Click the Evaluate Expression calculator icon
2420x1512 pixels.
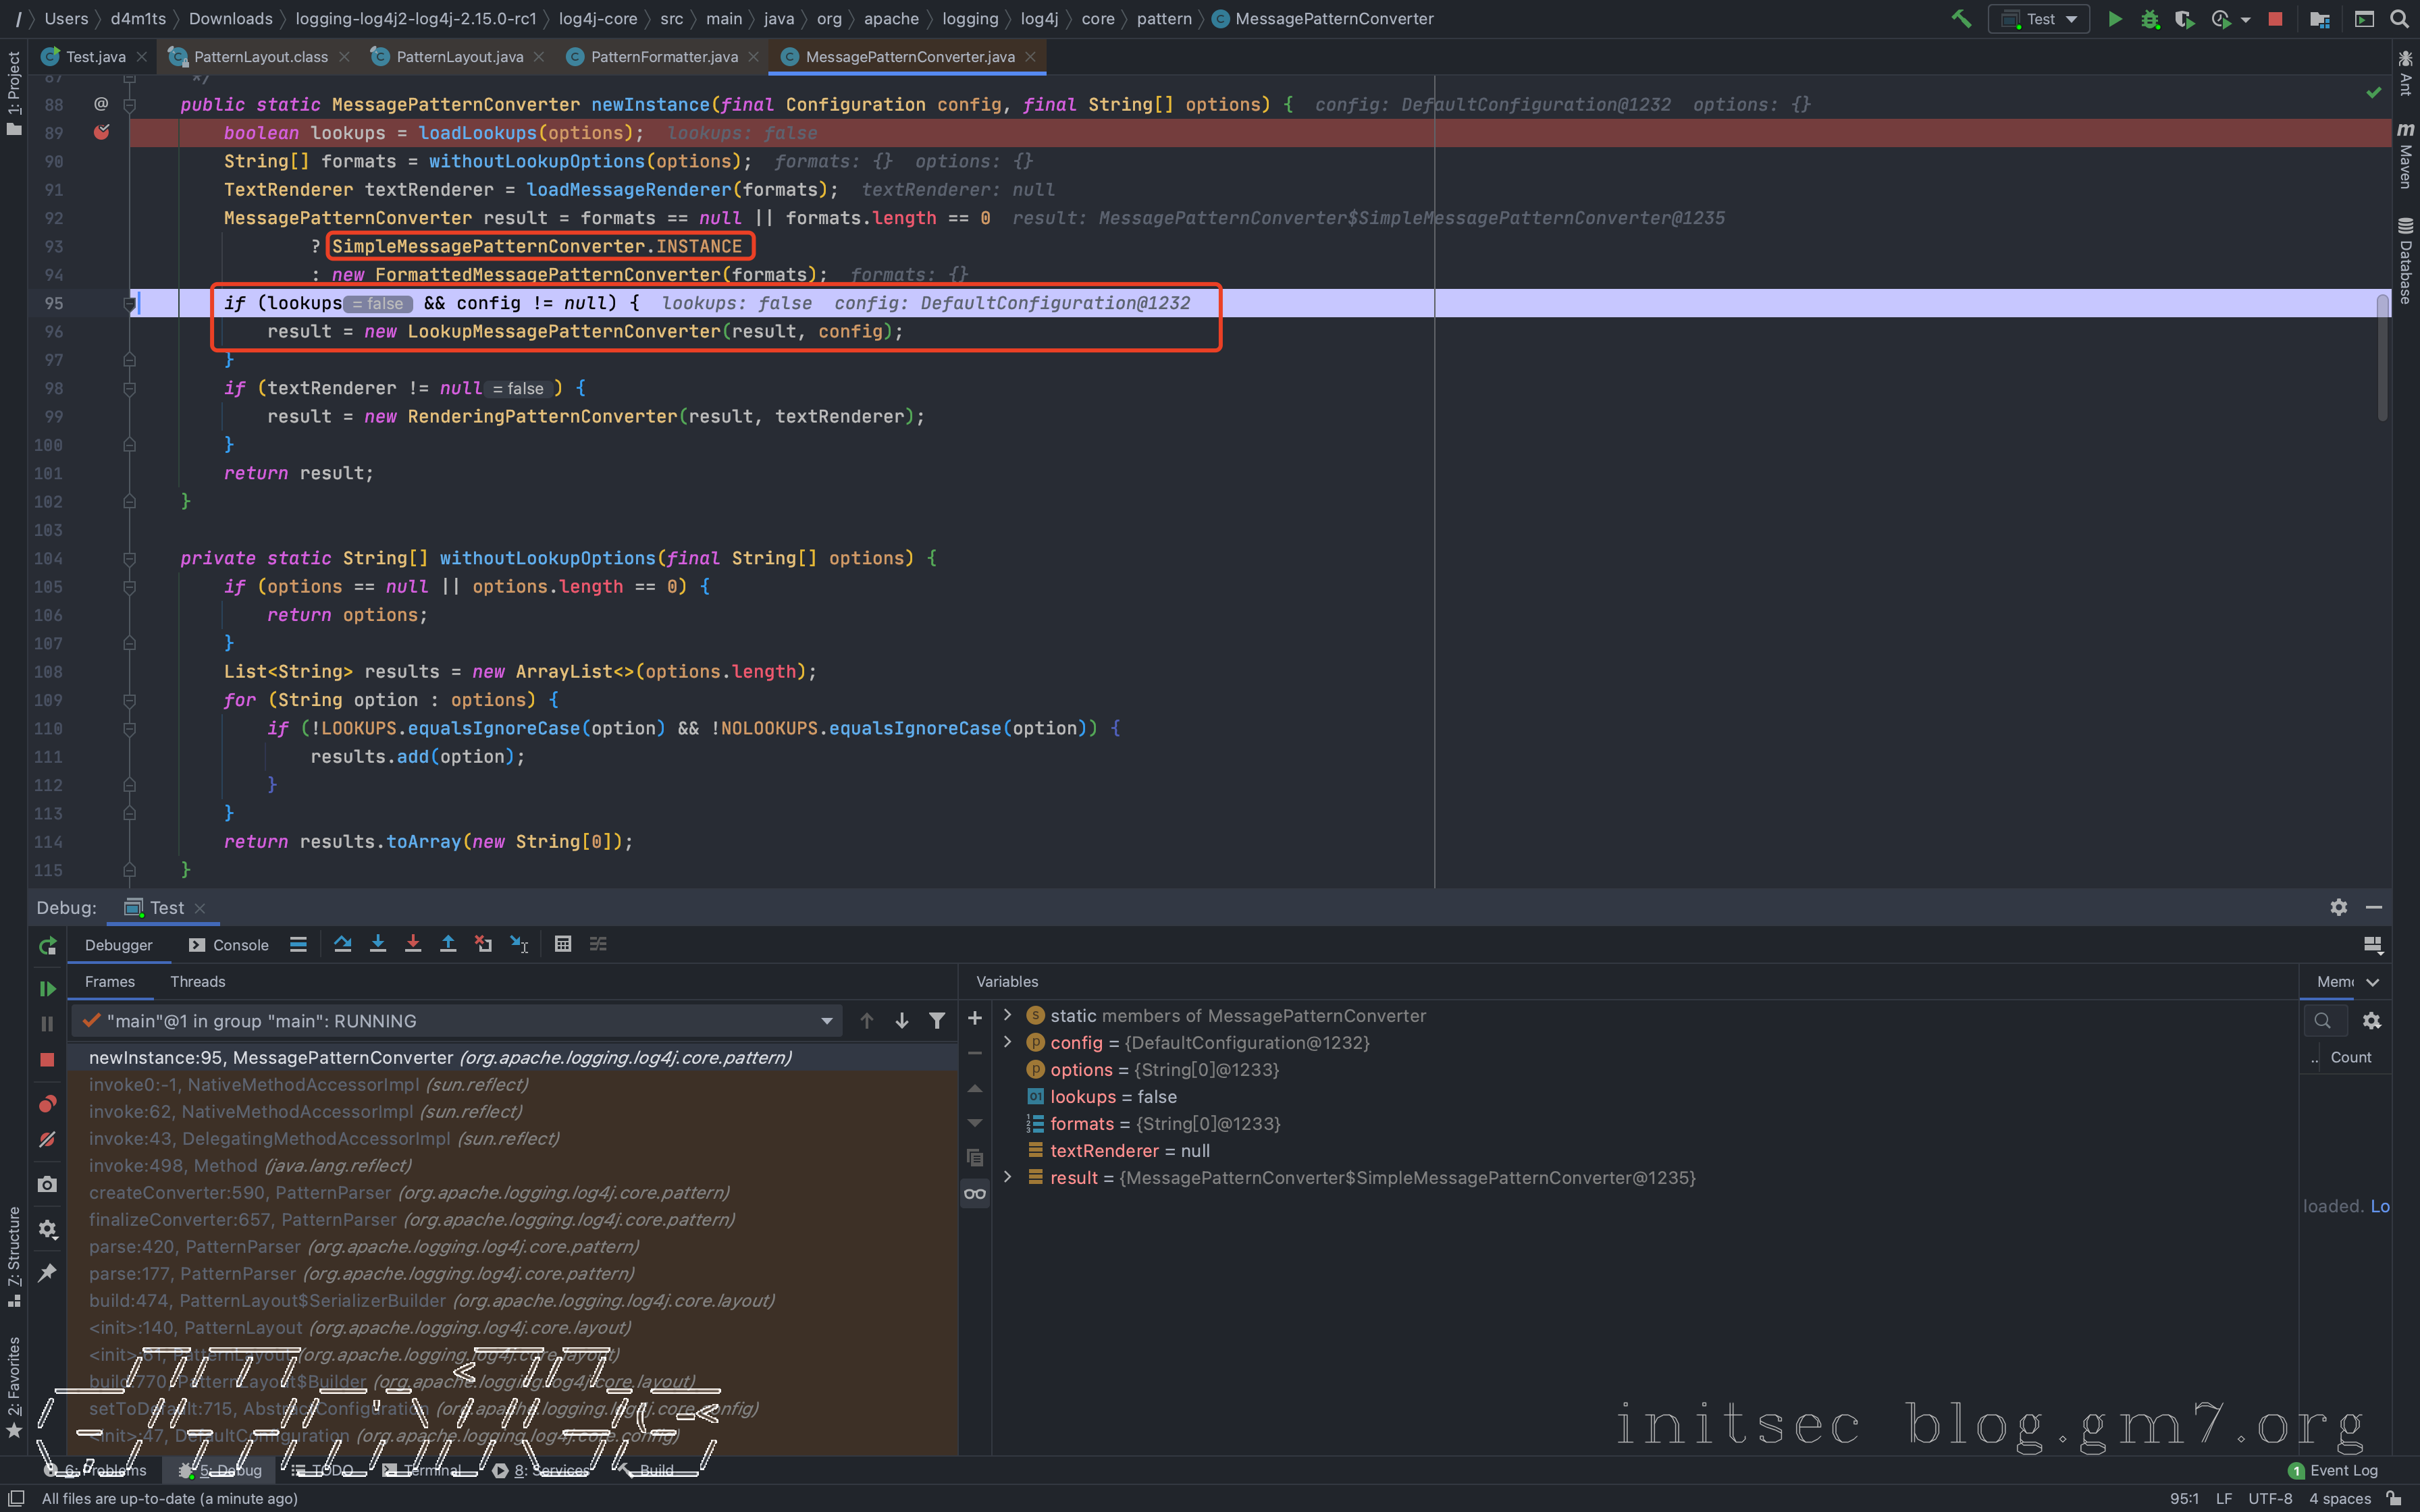pyautogui.click(x=563, y=944)
